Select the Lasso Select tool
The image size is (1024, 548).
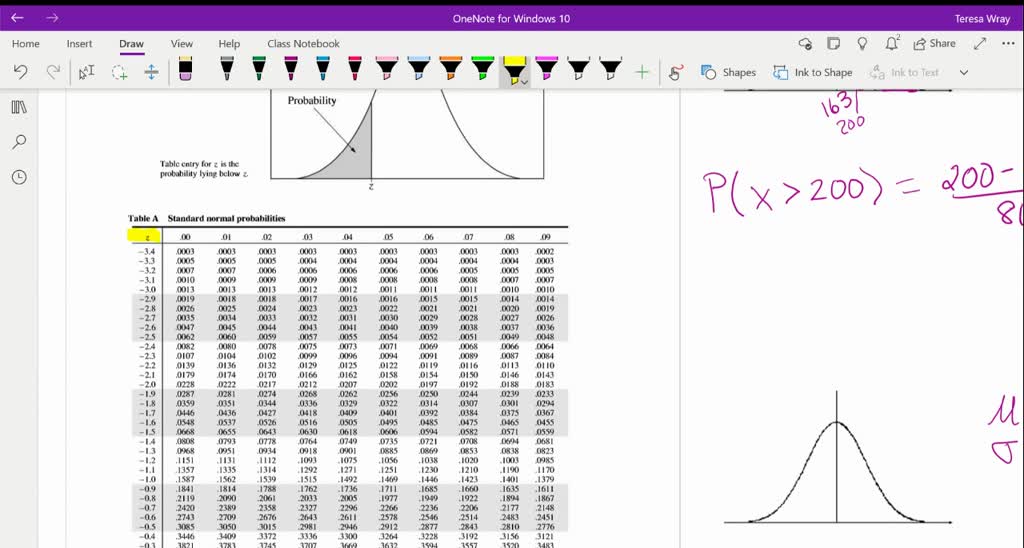pyautogui.click(x=119, y=72)
